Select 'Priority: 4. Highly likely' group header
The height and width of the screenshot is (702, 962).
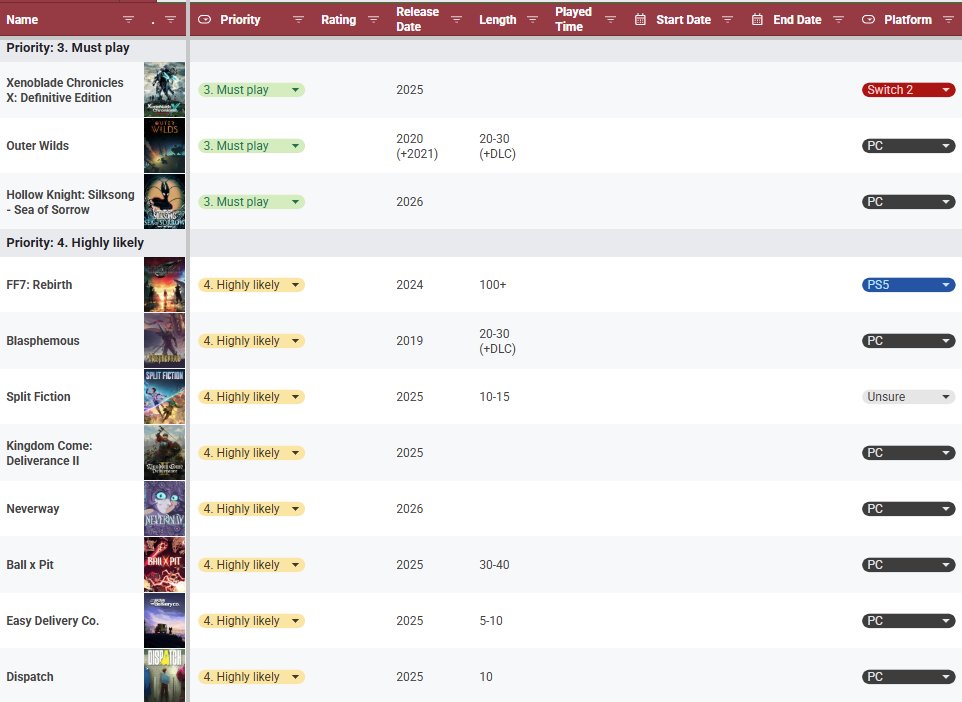(75, 242)
